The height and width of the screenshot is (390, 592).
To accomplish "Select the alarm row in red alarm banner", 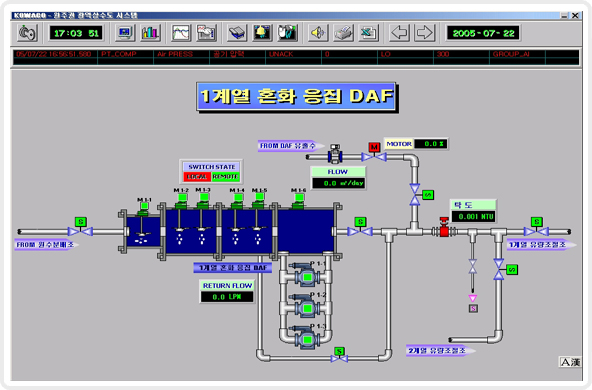I will (x=296, y=54).
